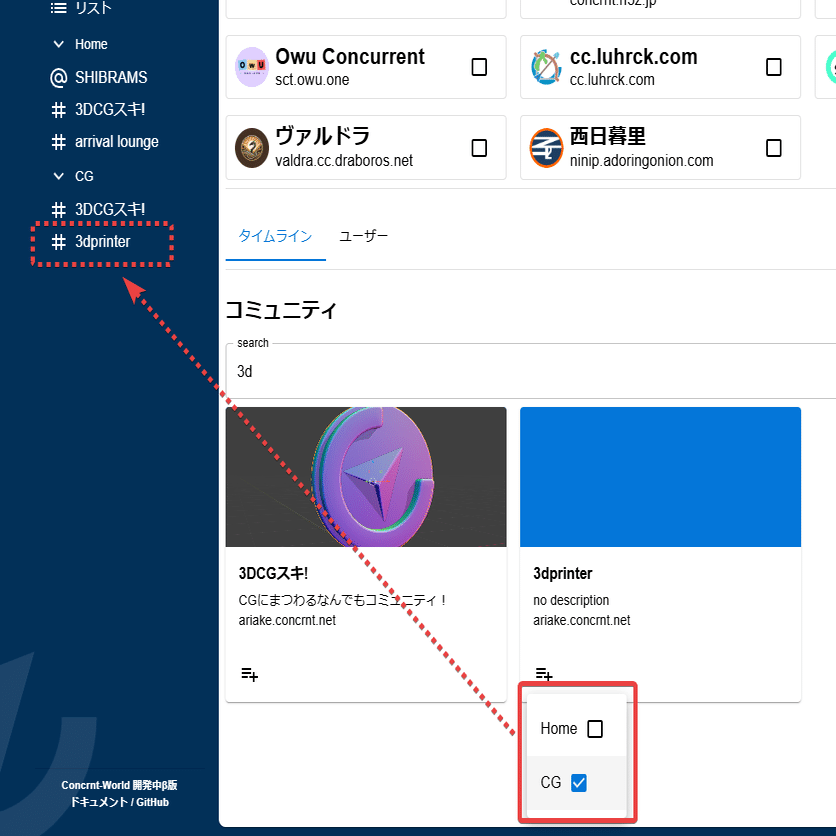This screenshot has width=836, height=836.
Task: Check the Owu Concurrent domain checkbox
Action: pos(479,67)
